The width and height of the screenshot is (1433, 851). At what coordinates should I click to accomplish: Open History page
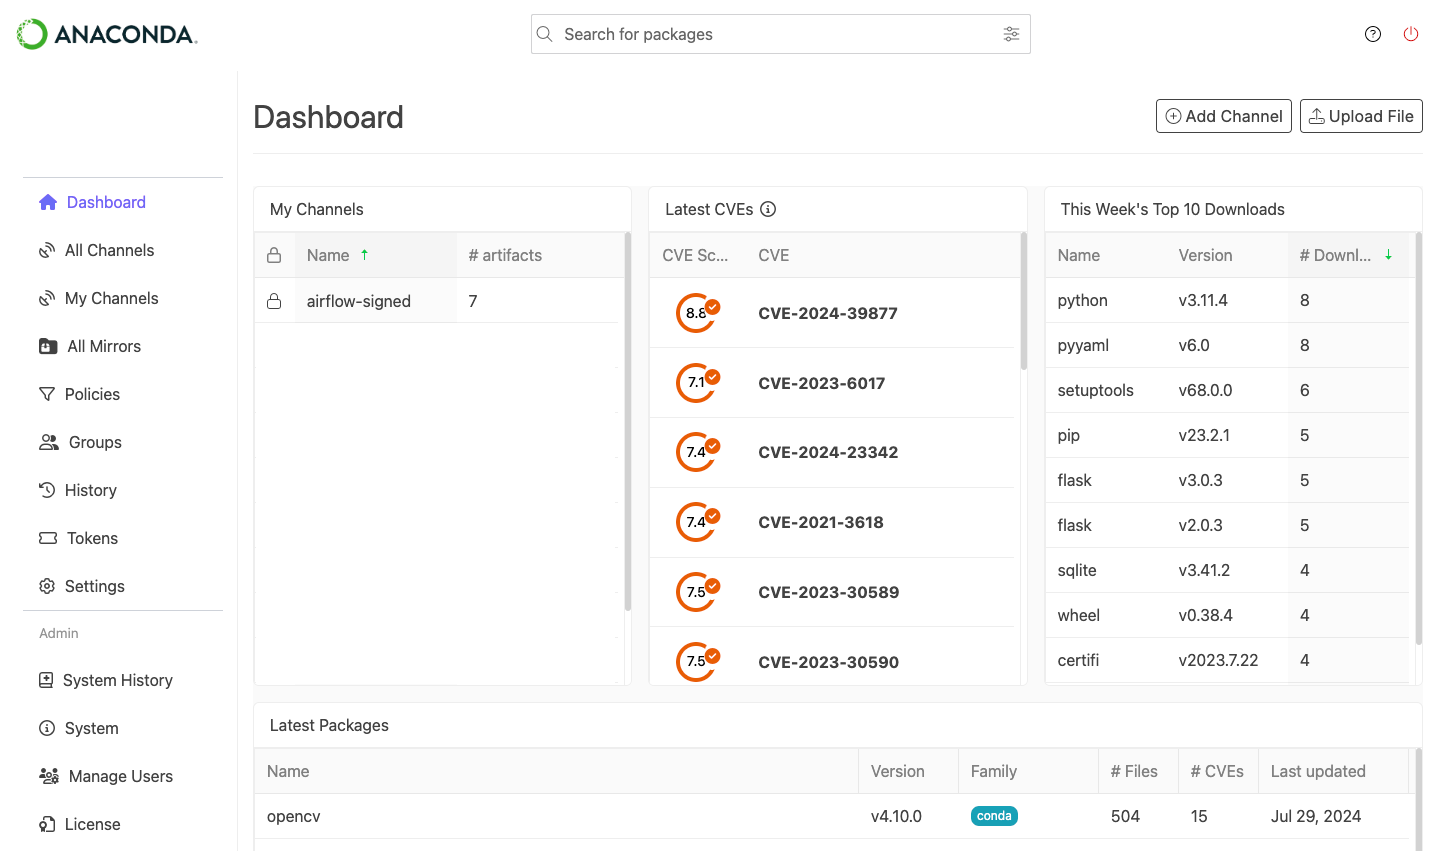78,490
